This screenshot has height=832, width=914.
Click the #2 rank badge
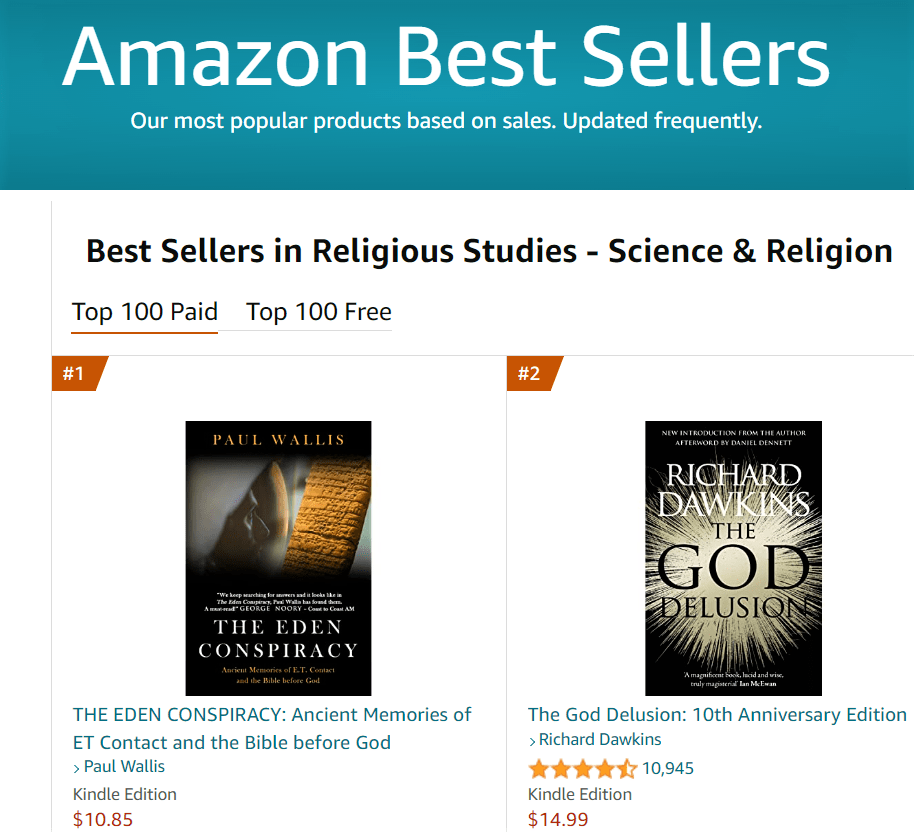tap(530, 374)
